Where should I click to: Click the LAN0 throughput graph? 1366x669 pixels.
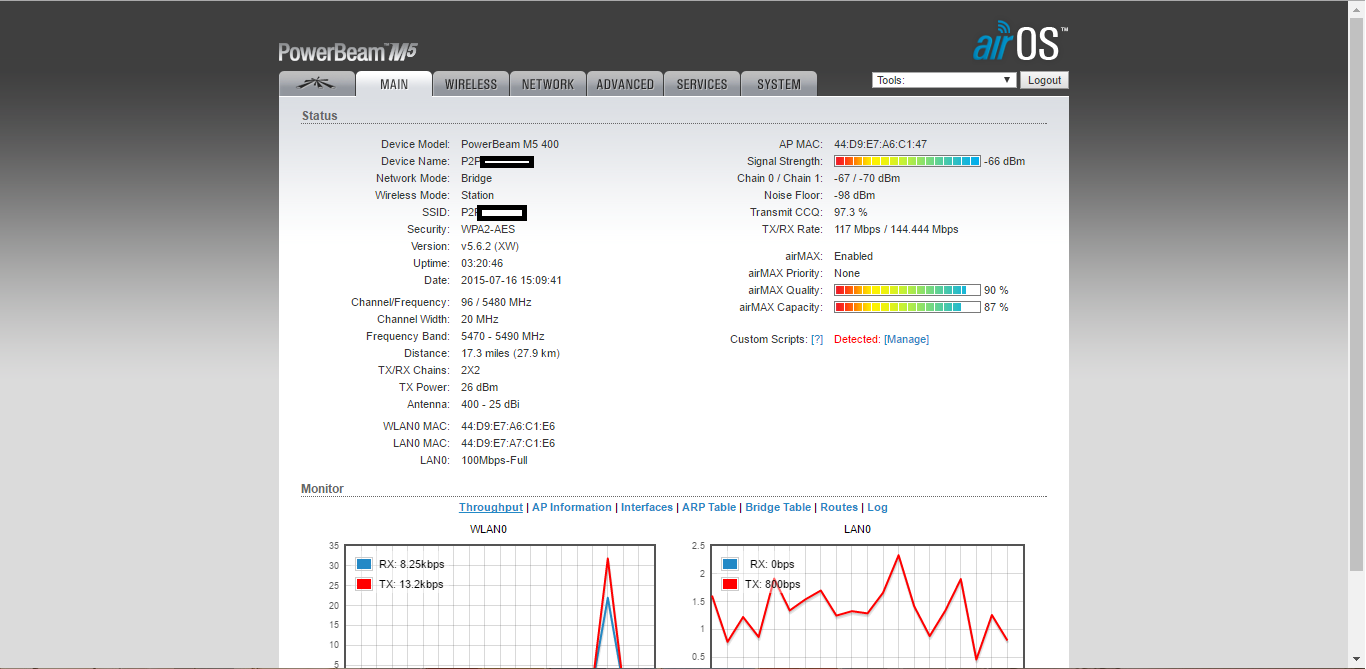tap(867, 606)
